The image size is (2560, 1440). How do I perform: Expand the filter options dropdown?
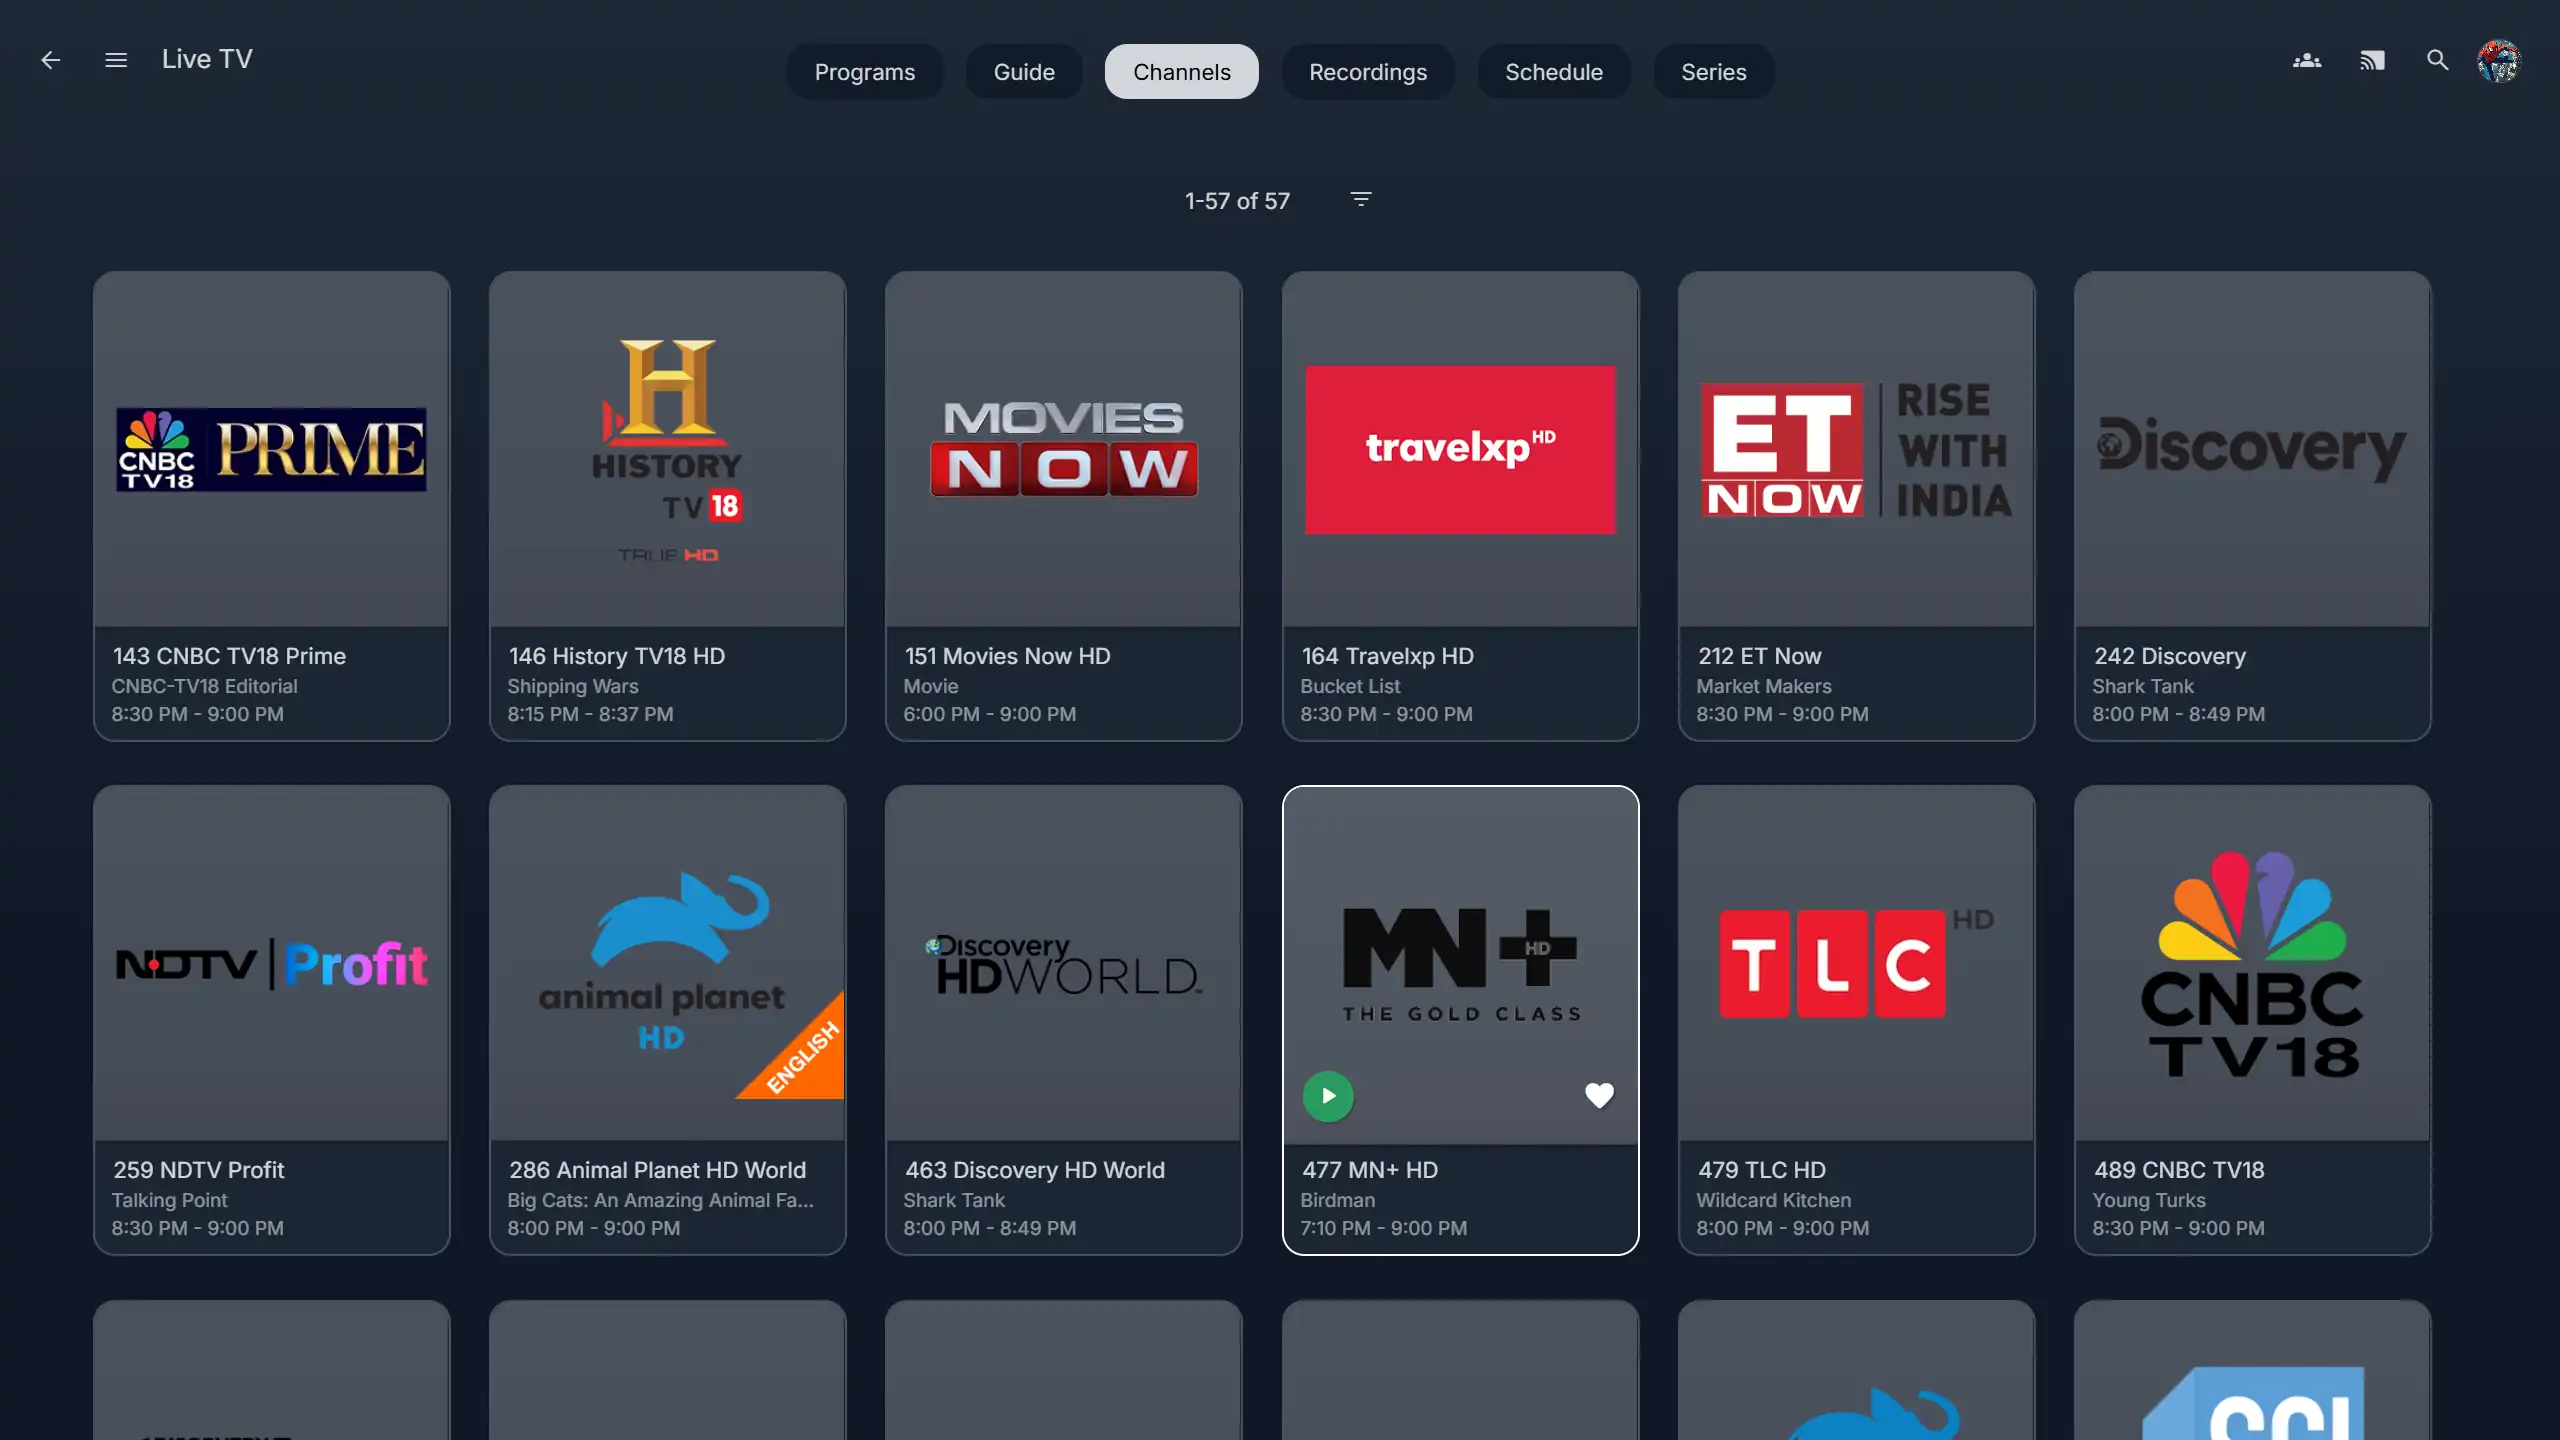tap(1361, 199)
